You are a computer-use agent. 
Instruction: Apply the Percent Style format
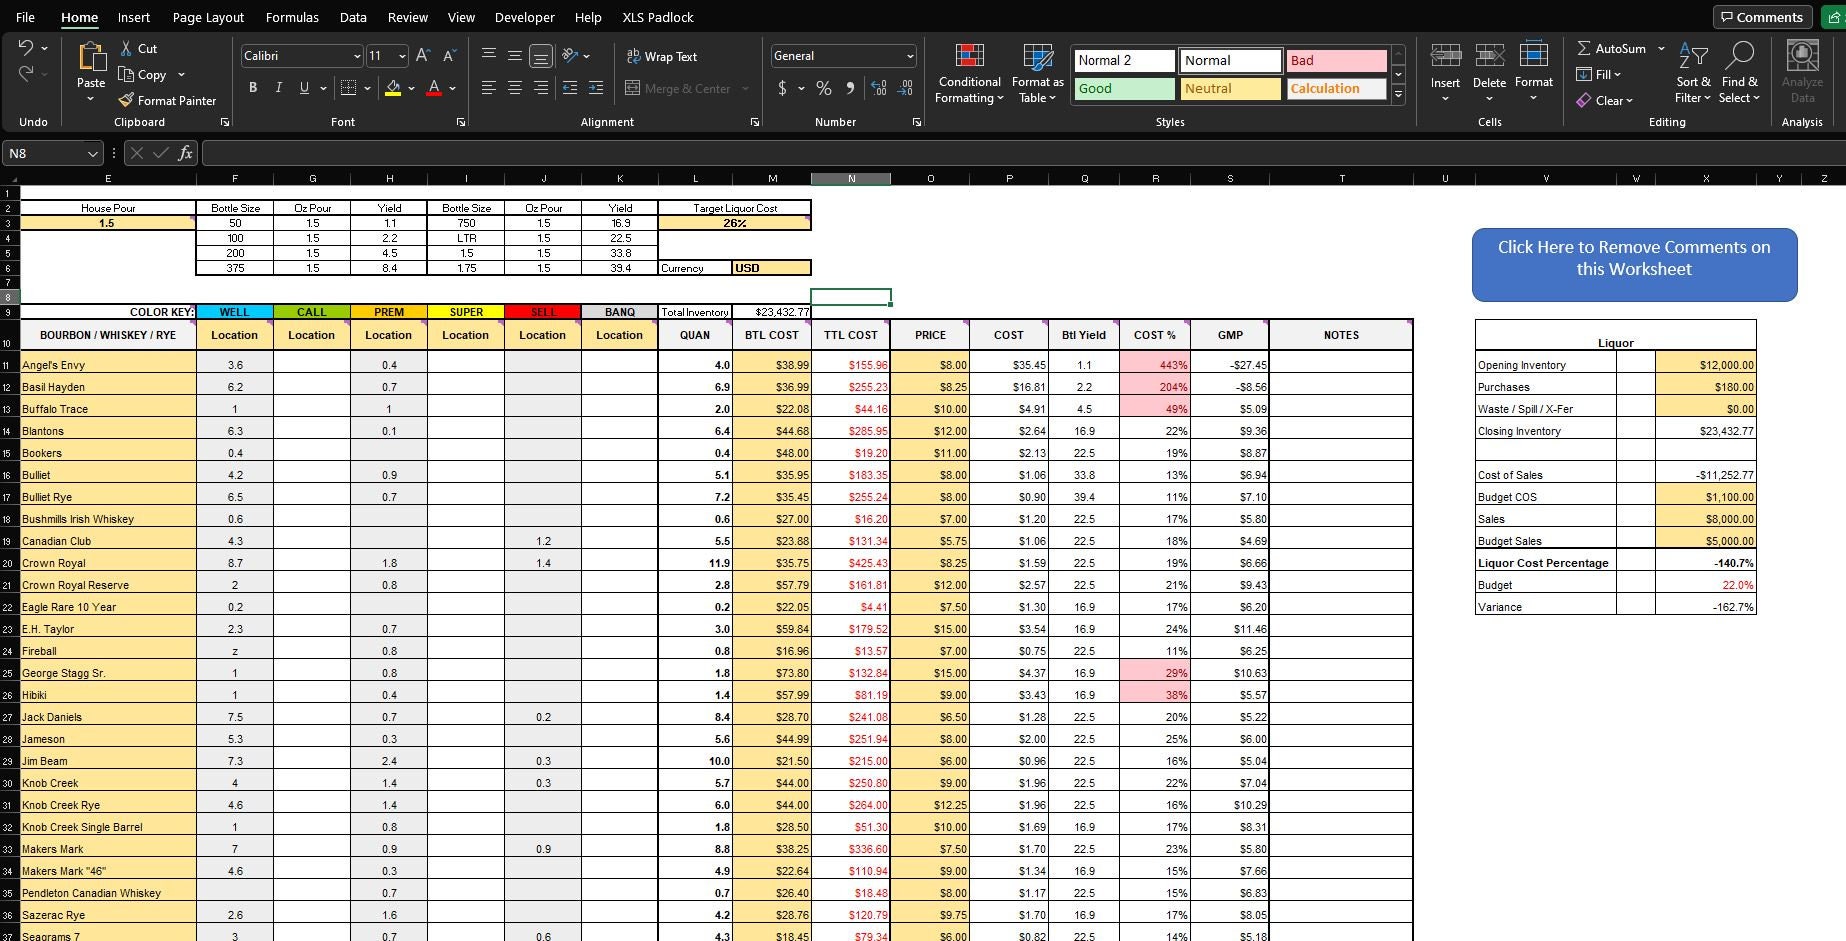click(823, 88)
